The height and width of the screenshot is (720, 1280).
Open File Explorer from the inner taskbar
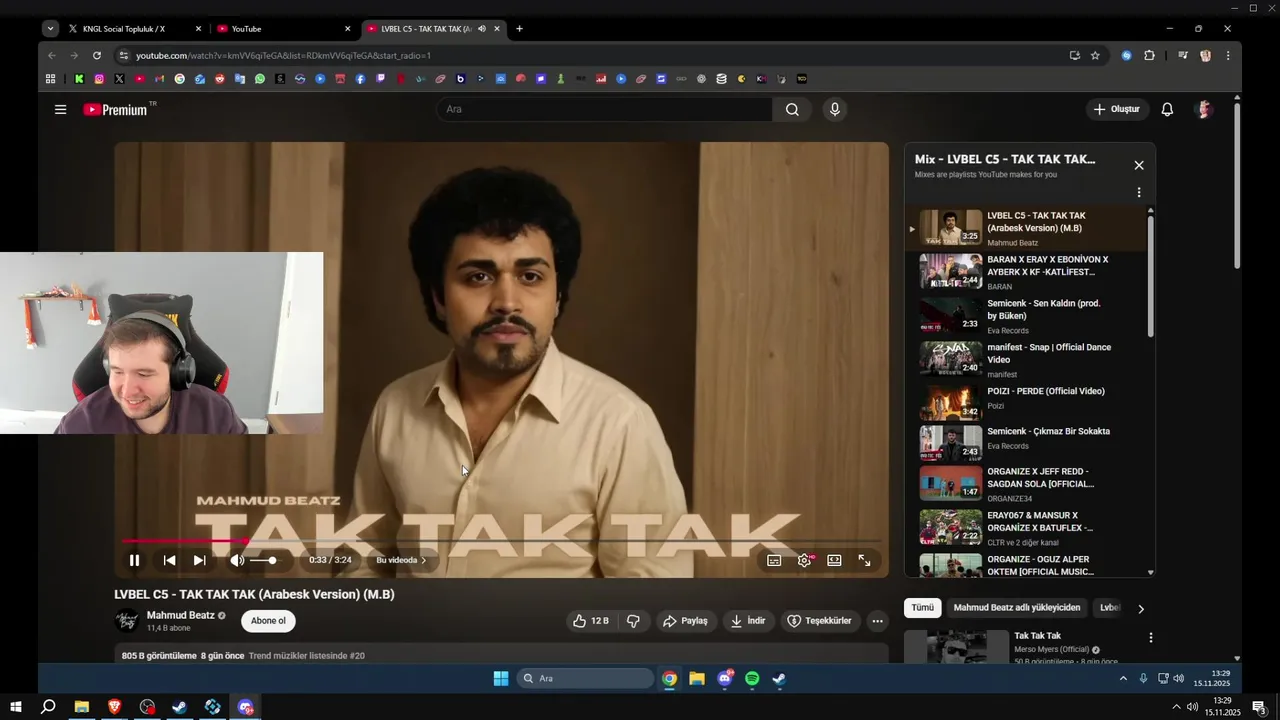click(x=697, y=679)
